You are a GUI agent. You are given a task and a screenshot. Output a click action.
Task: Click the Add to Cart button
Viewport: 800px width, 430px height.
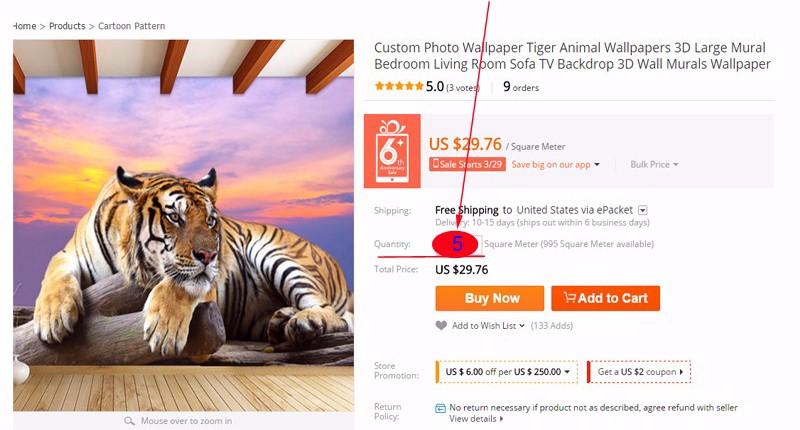[606, 298]
